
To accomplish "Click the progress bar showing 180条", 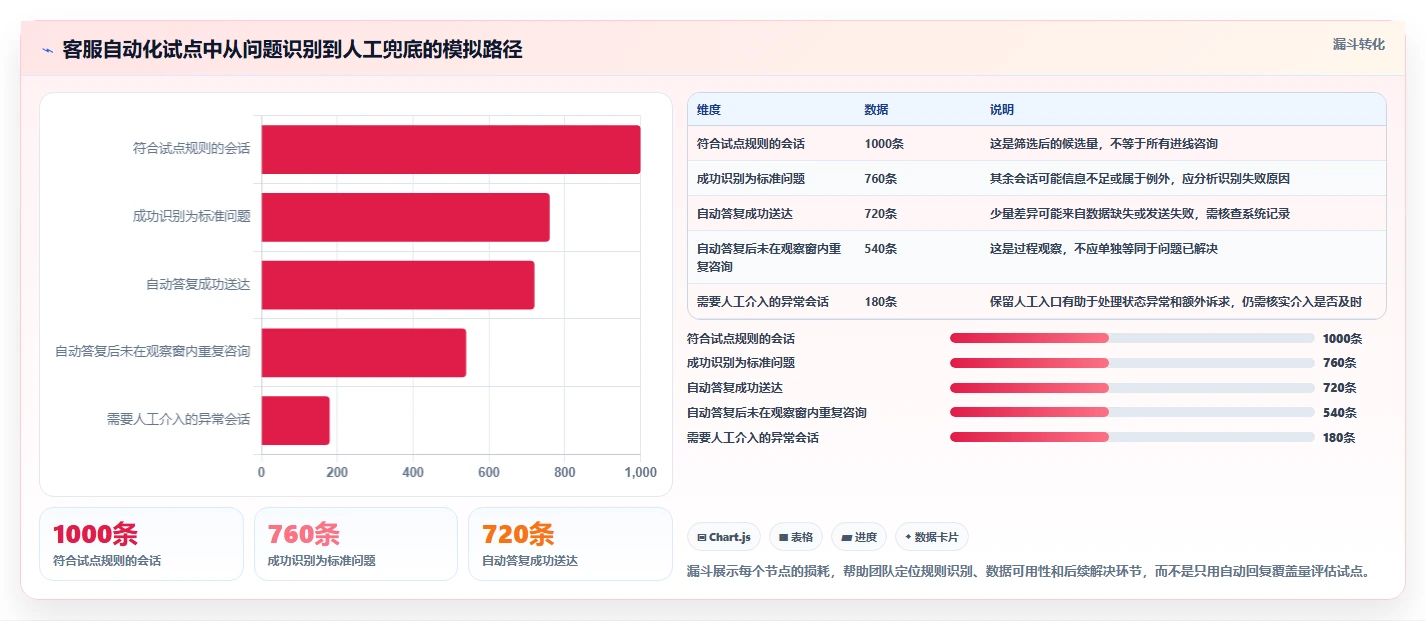I will click(1132, 437).
